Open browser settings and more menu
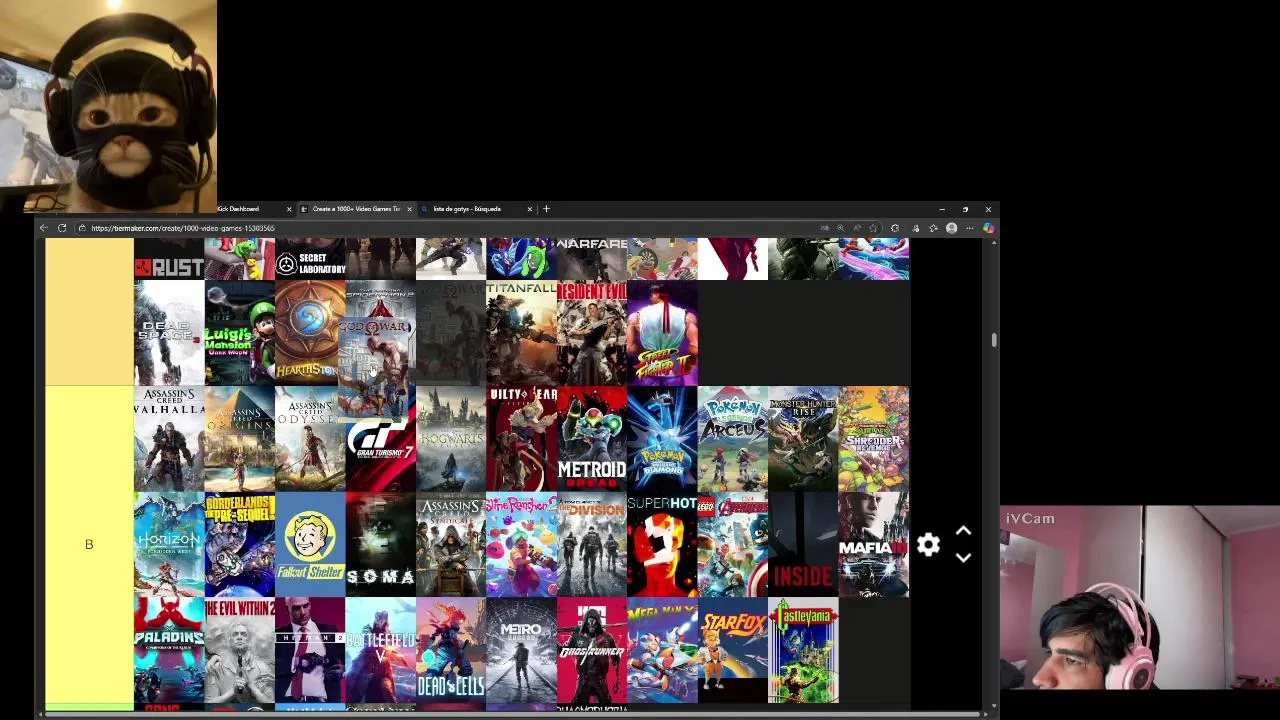The height and width of the screenshot is (720, 1280). (x=969, y=228)
